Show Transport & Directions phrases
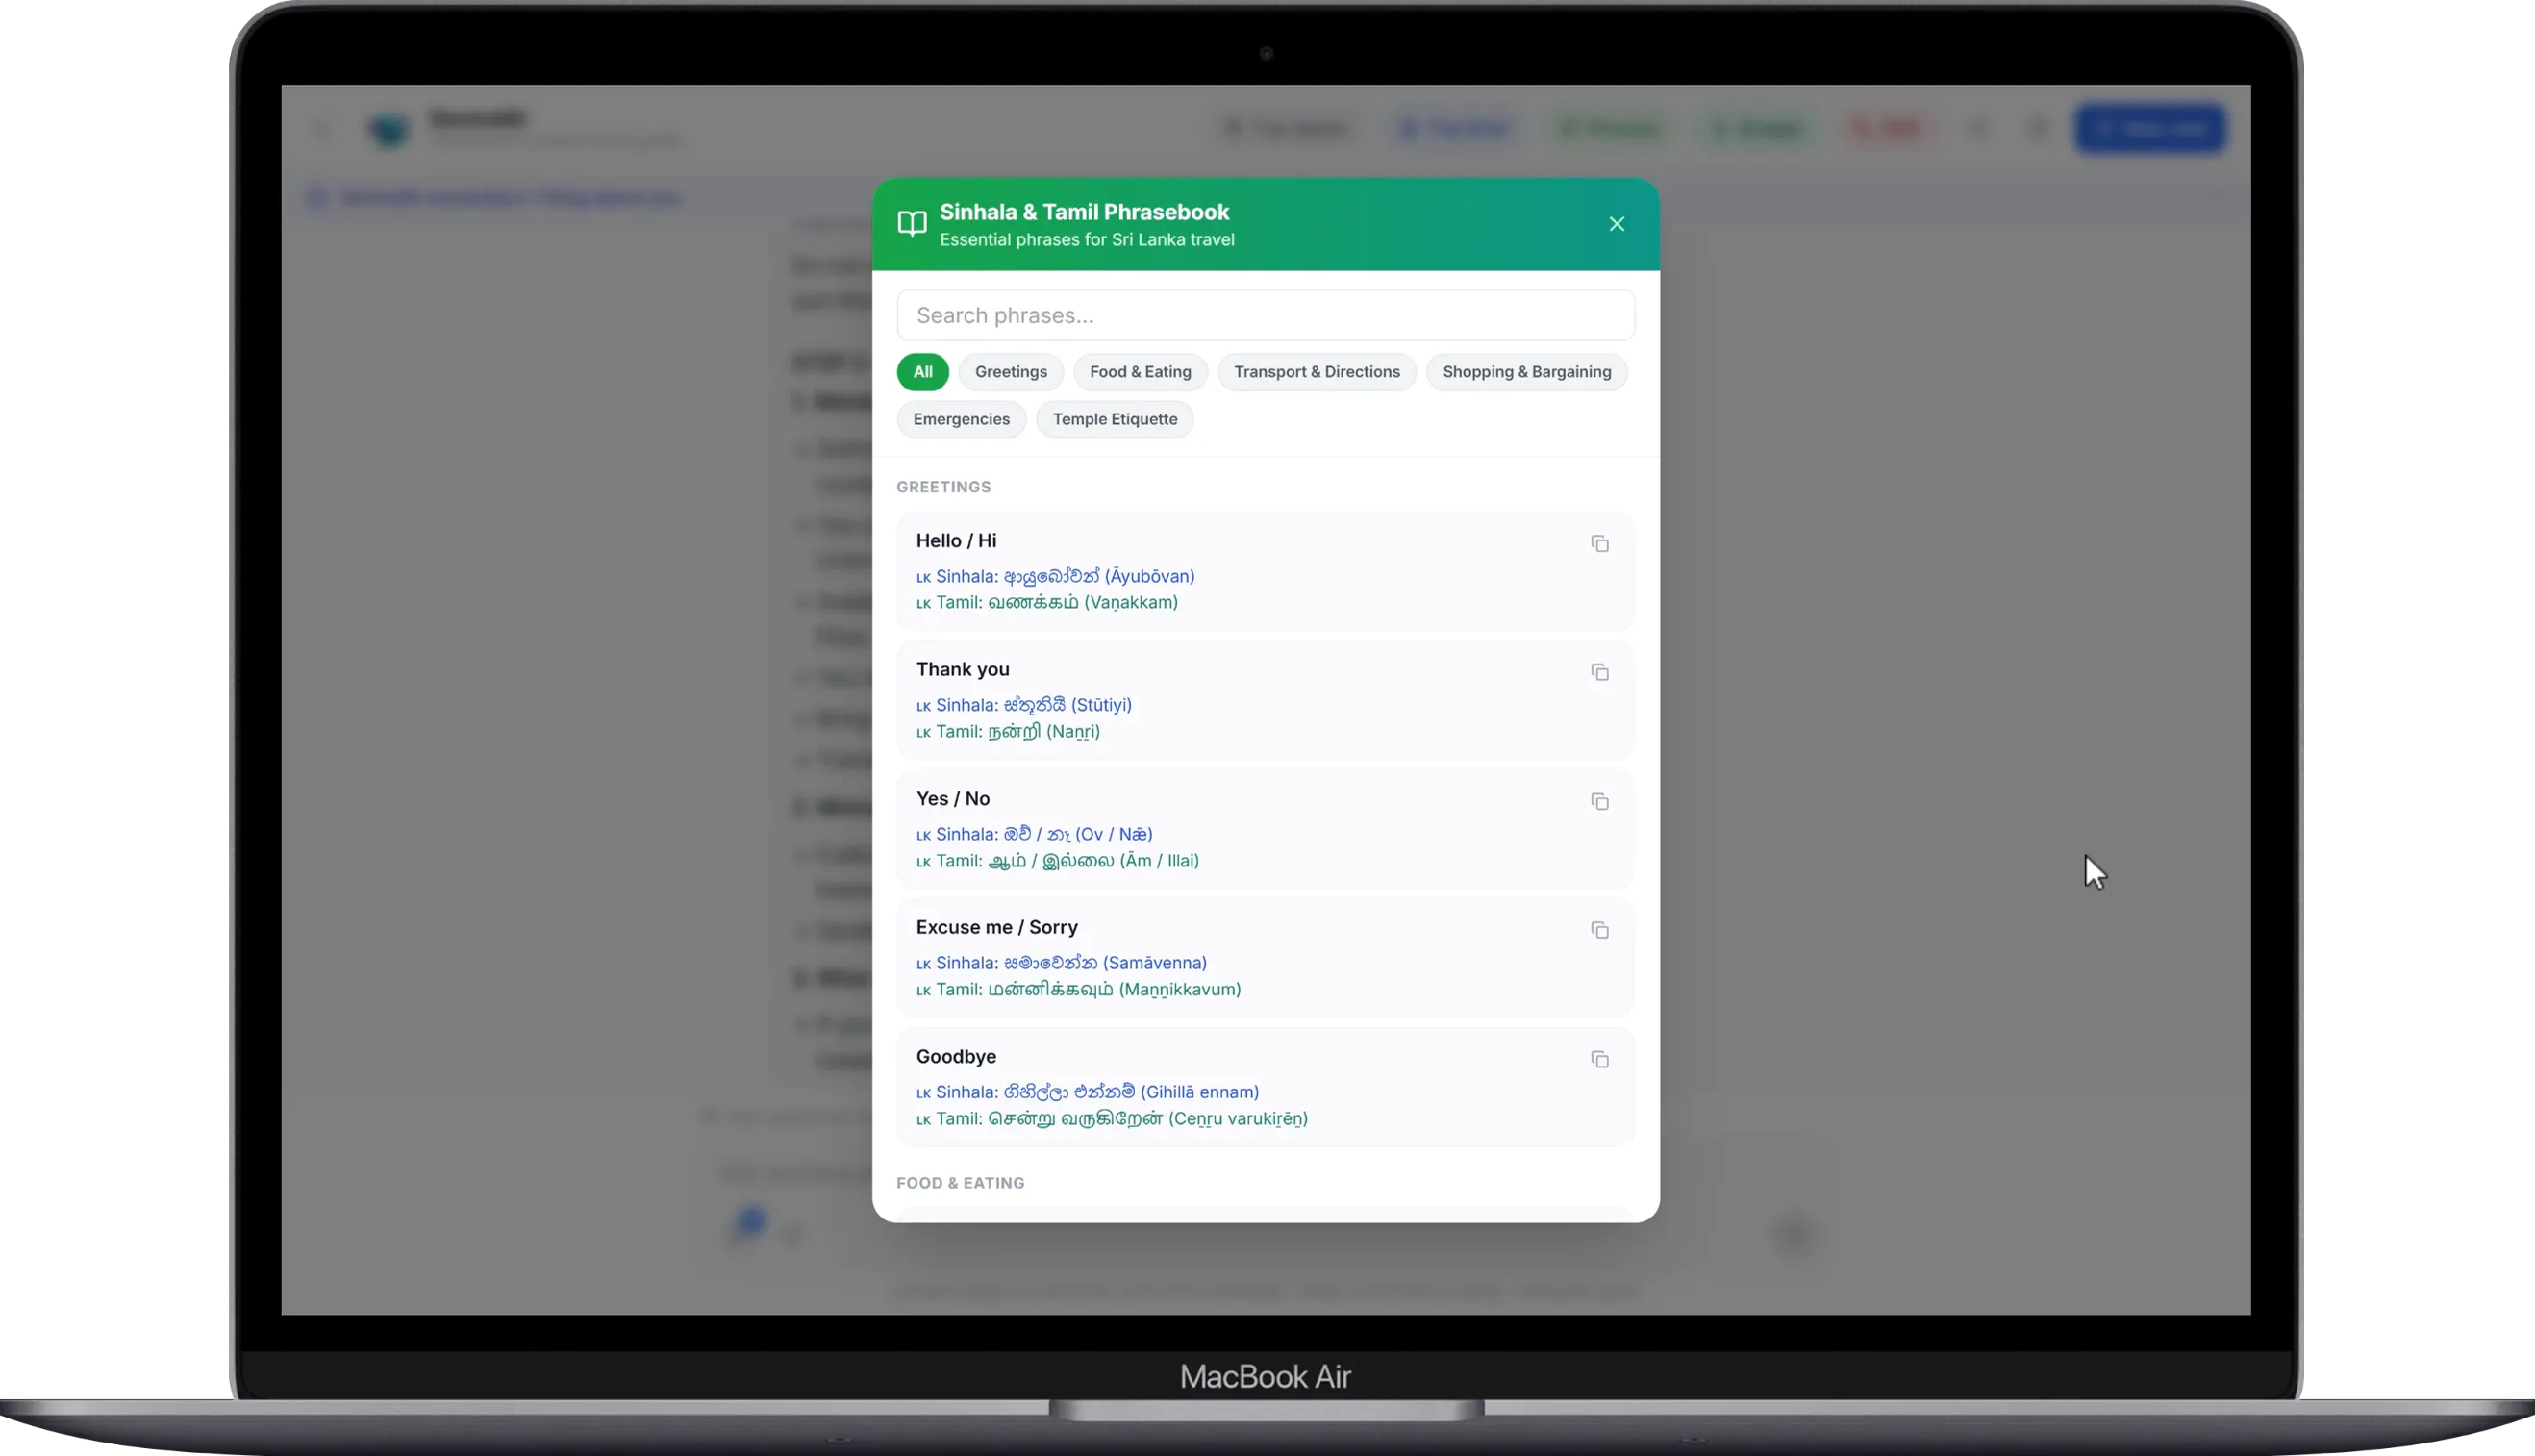This screenshot has height=1456, width=2535. [1316, 372]
